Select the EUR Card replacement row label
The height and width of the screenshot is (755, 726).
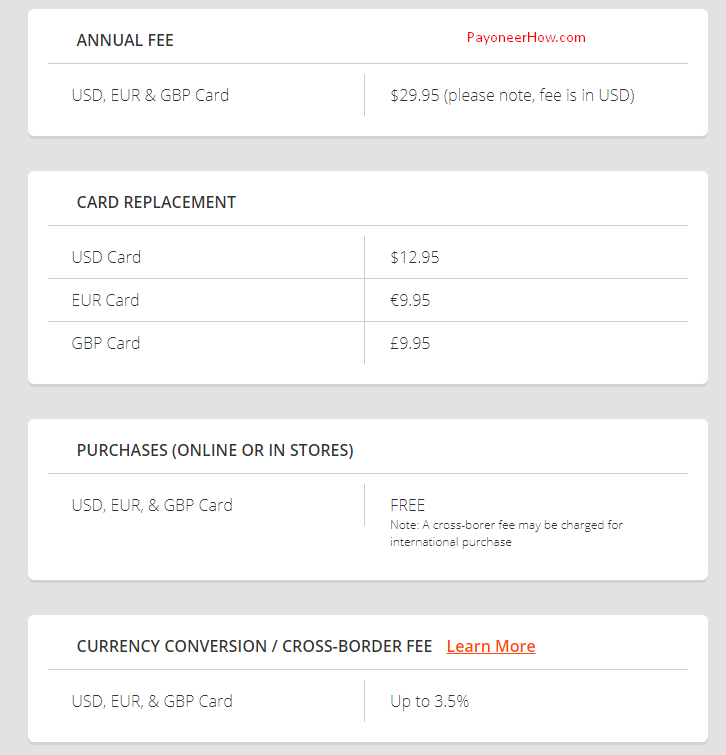coord(105,300)
